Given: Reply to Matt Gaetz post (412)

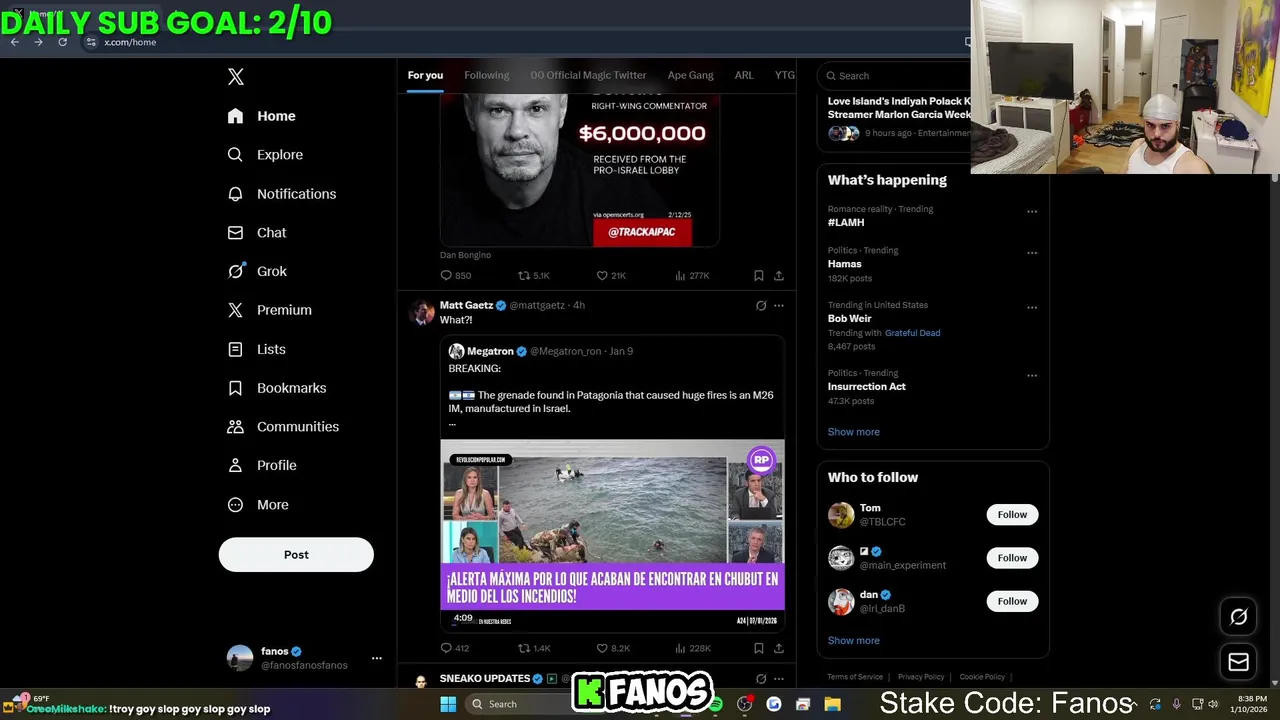Looking at the screenshot, I should point(454,648).
